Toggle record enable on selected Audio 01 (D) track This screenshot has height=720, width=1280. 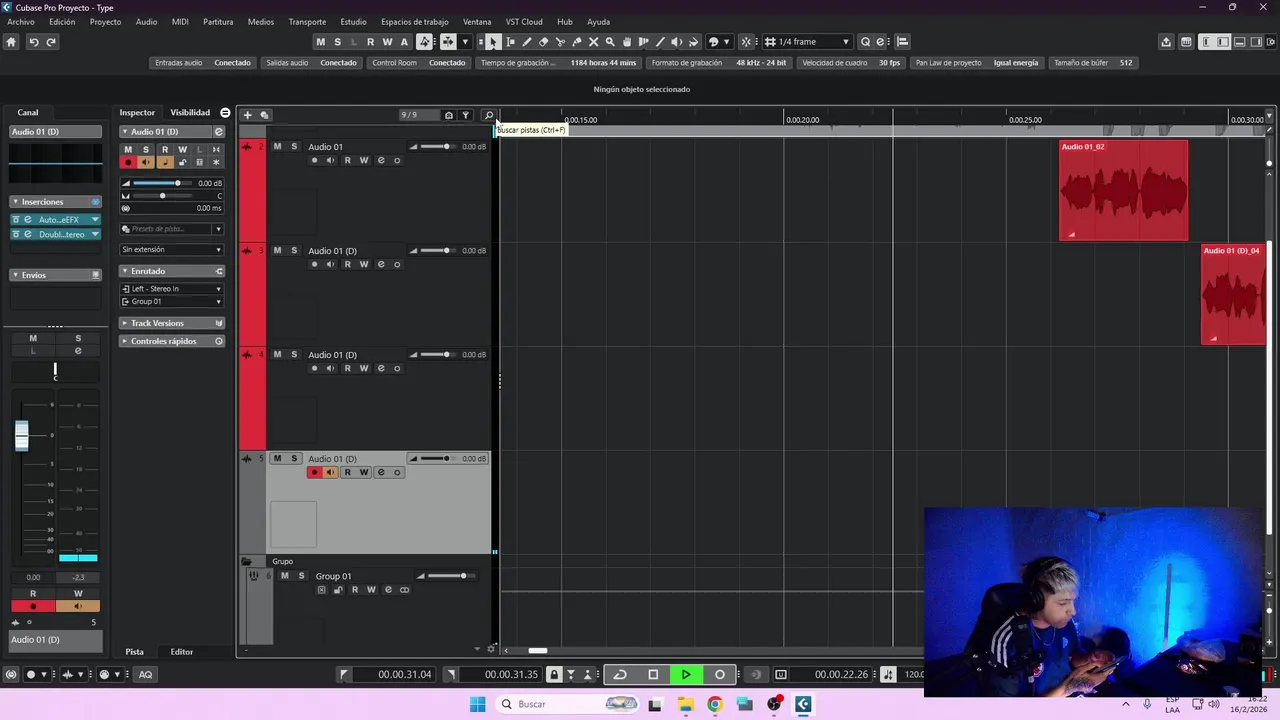click(x=314, y=472)
